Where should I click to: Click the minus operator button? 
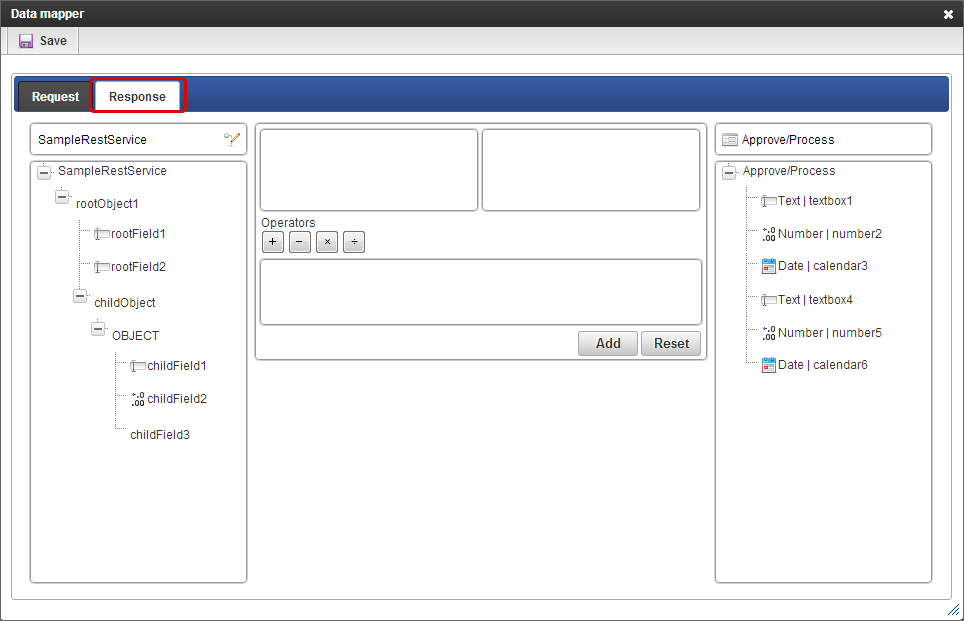point(299,242)
